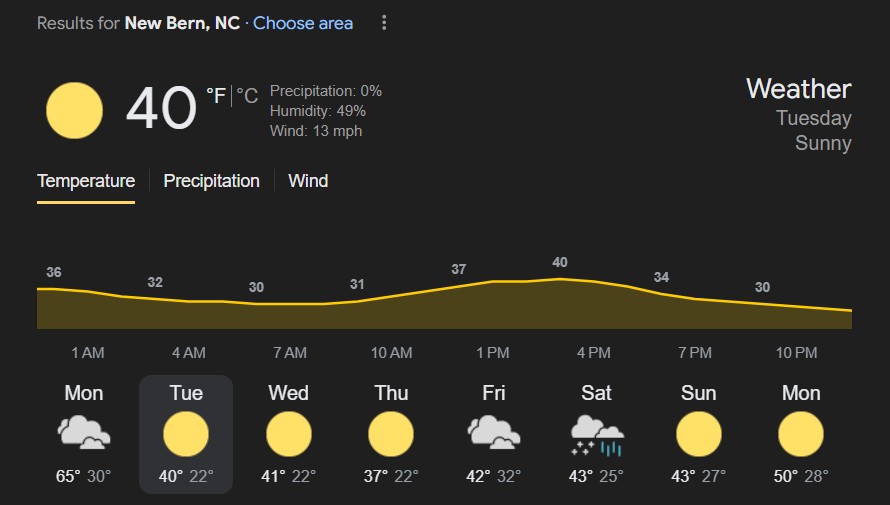Switch to the Precipitation tab
This screenshot has width=890, height=505.
click(211, 181)
